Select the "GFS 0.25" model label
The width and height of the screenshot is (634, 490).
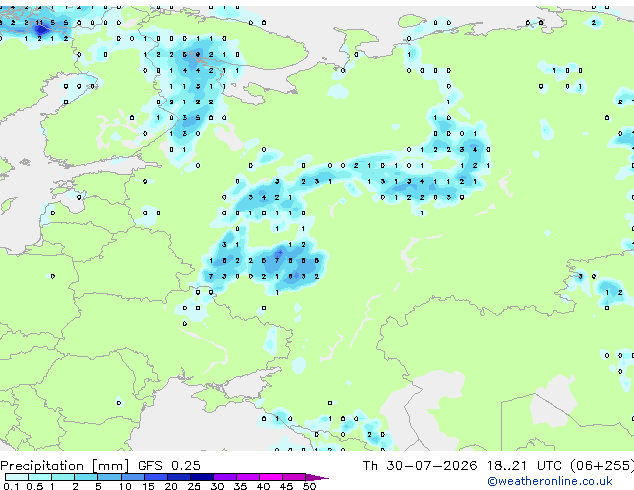coord(169,465)
